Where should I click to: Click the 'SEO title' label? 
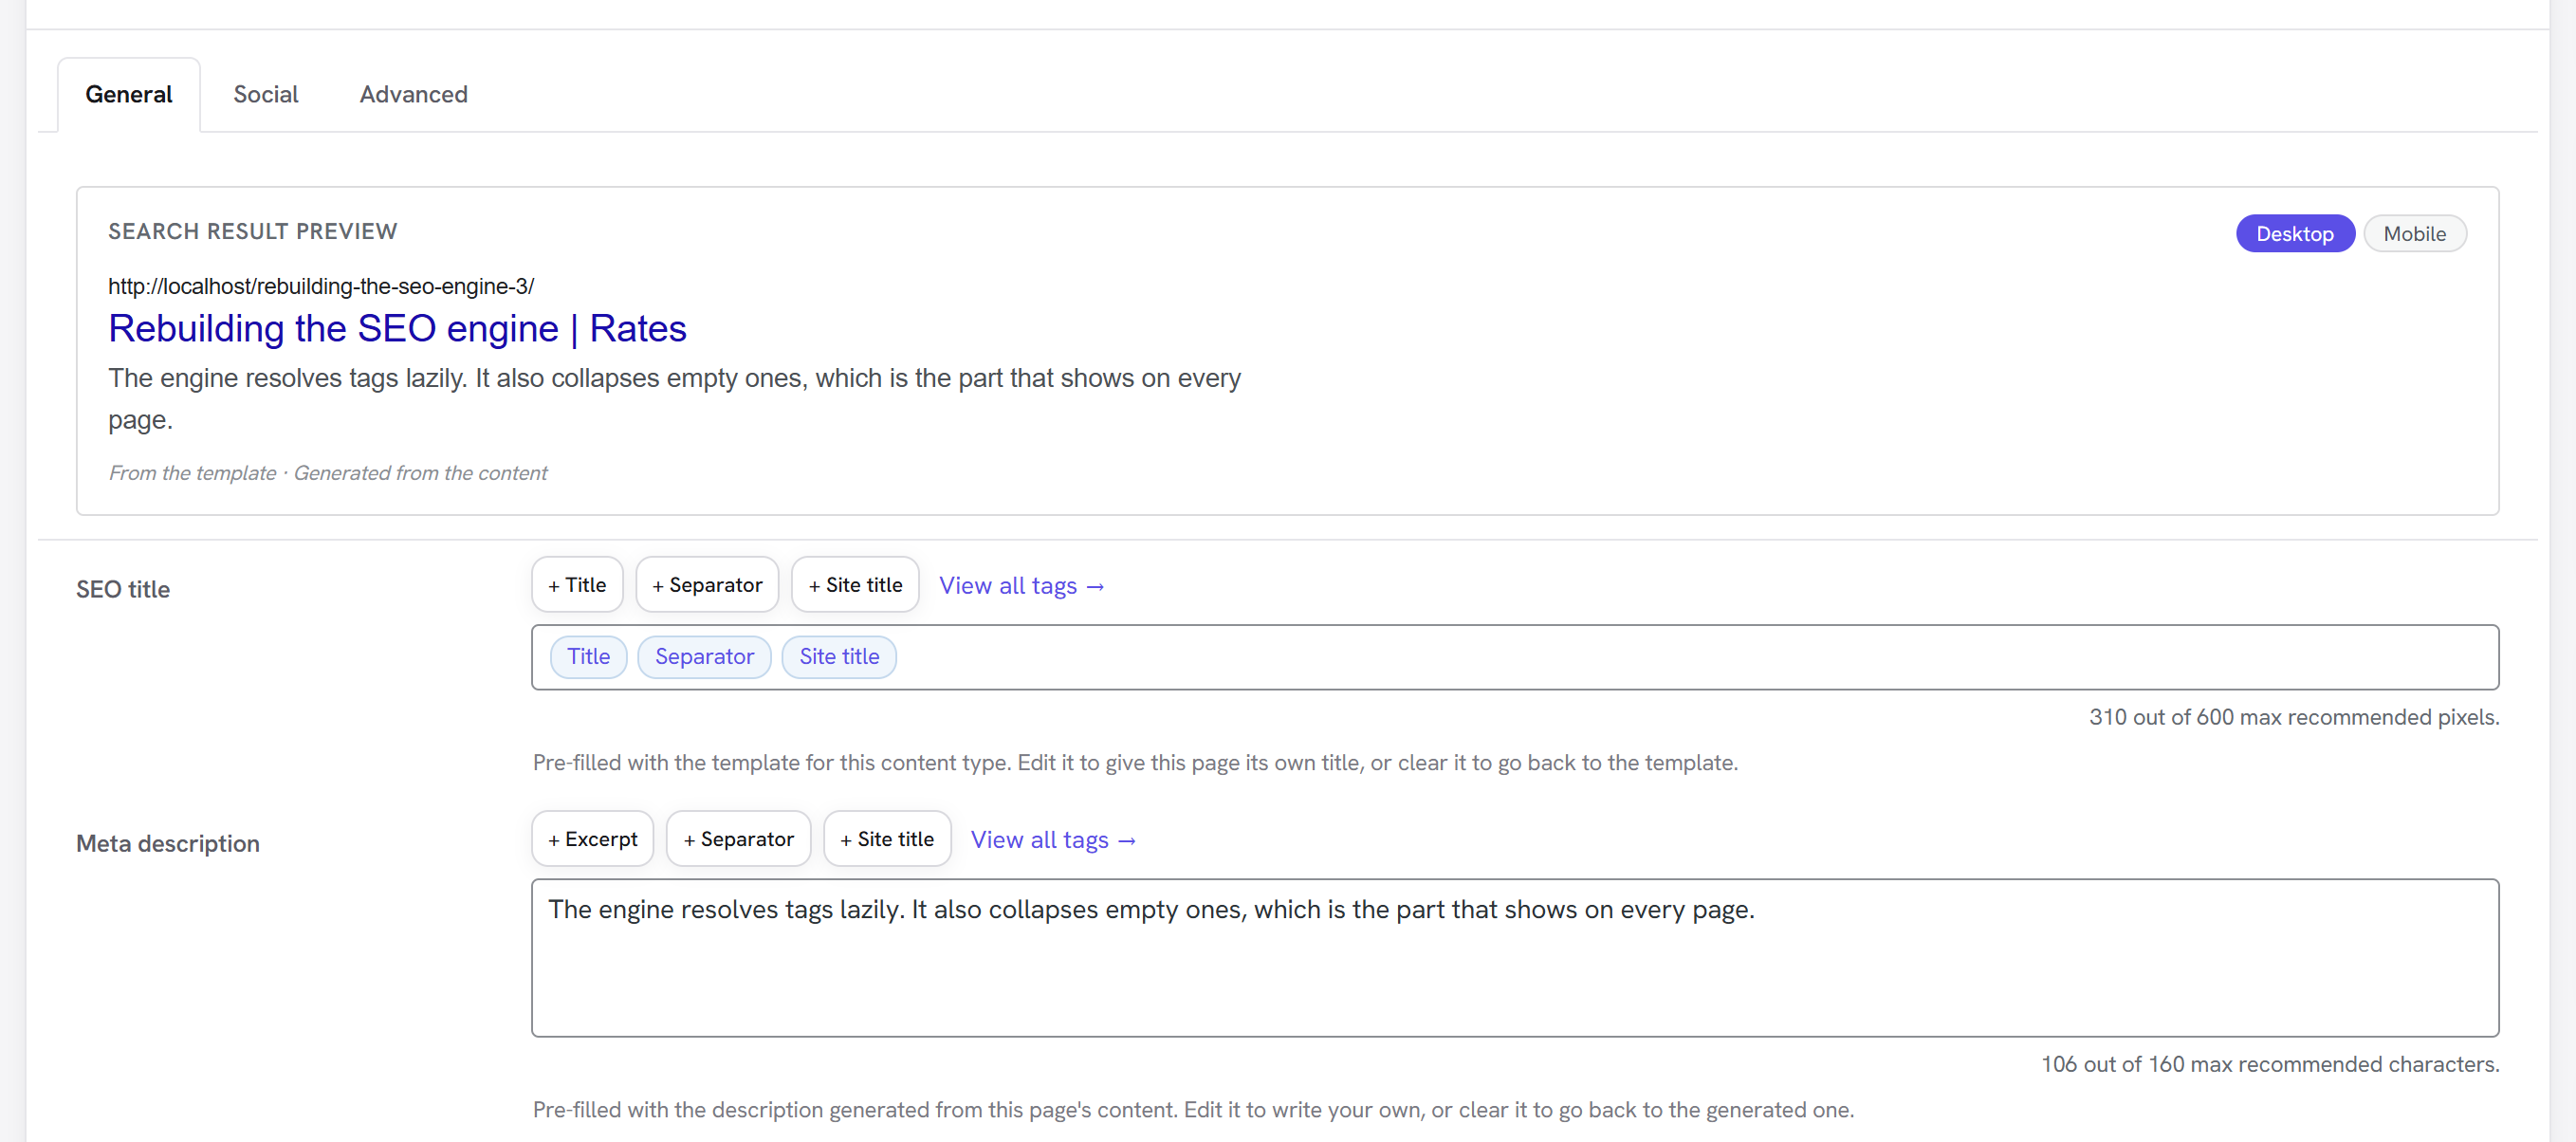point(123,589)
